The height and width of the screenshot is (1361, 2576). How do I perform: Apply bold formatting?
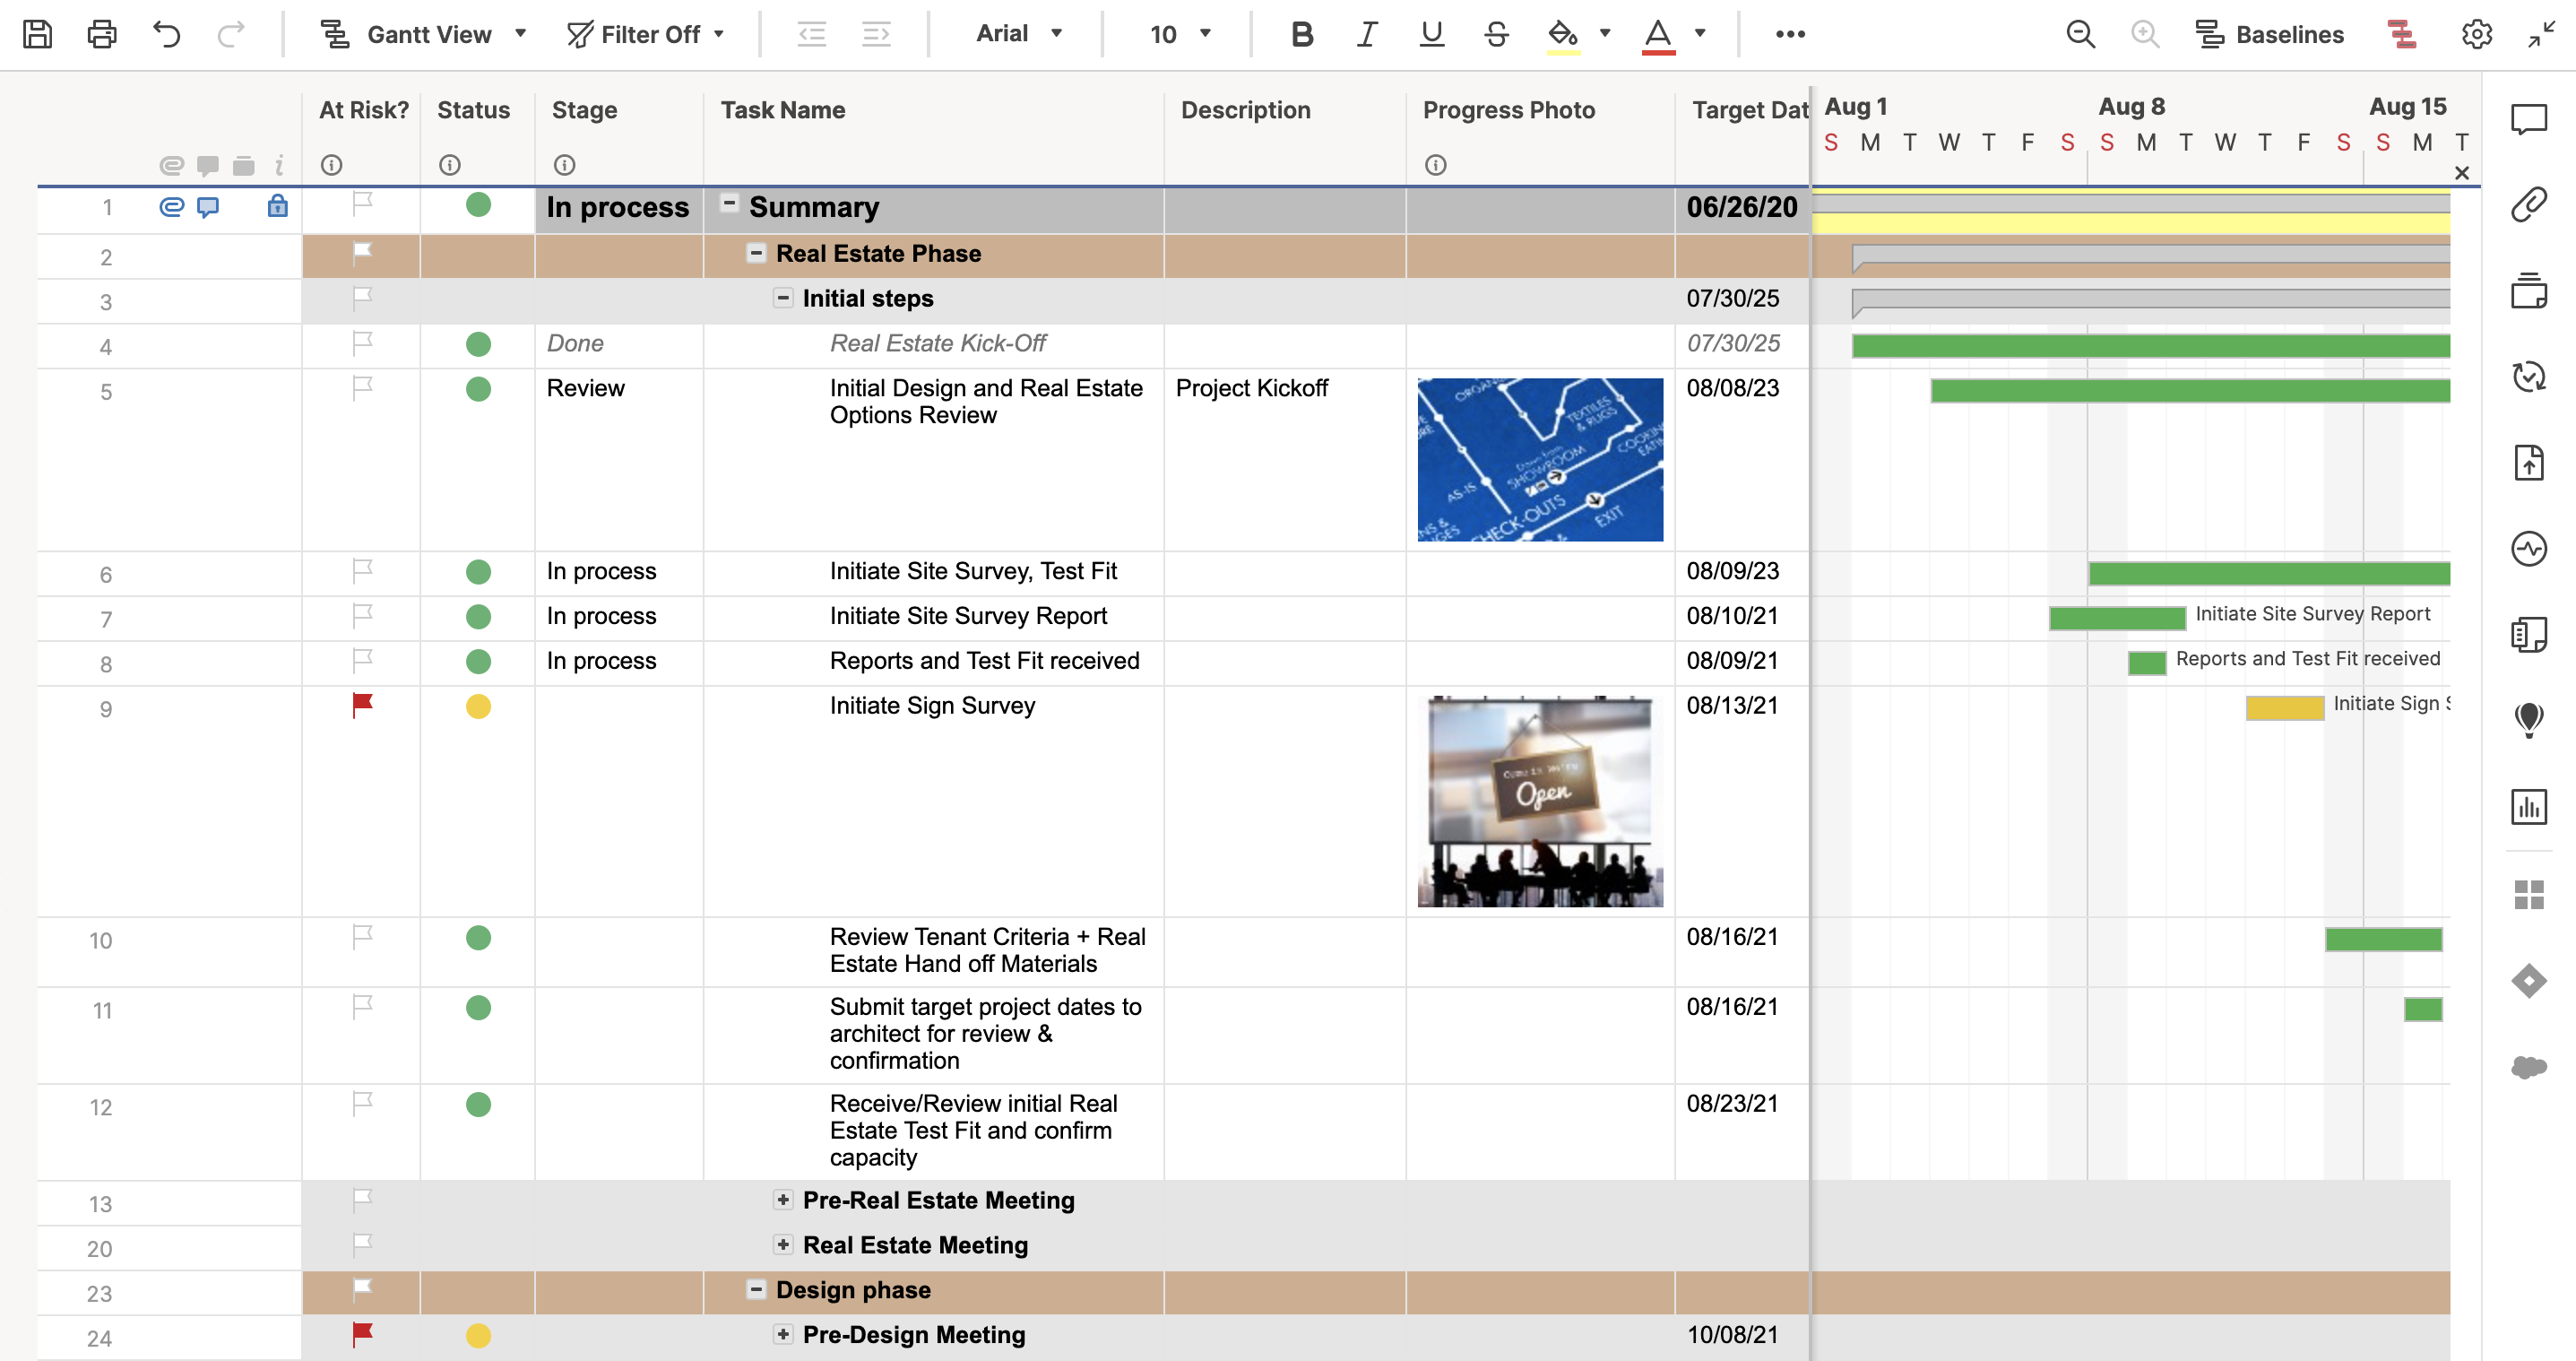pos(1301,33)
